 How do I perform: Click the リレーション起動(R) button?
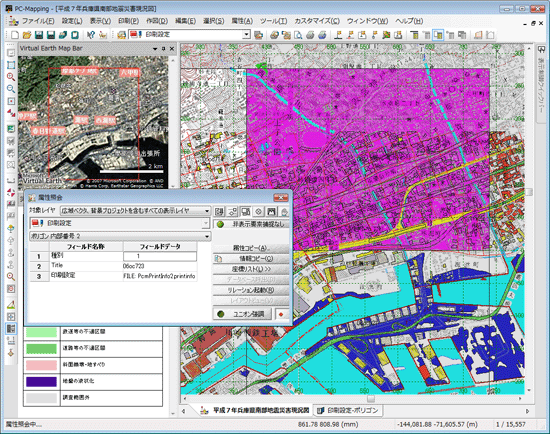point(251,290)
